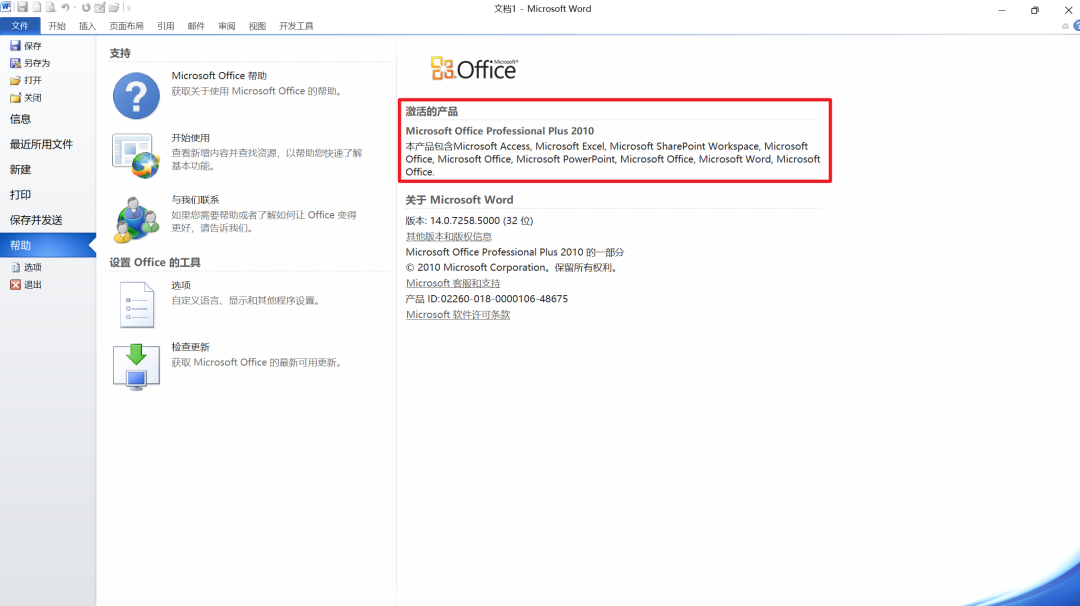Image resolution: width=1080 pixels, height=606 pixels.
Task: Switch to the 开始 ribbon tab
Action: click(x=57, y=26)
